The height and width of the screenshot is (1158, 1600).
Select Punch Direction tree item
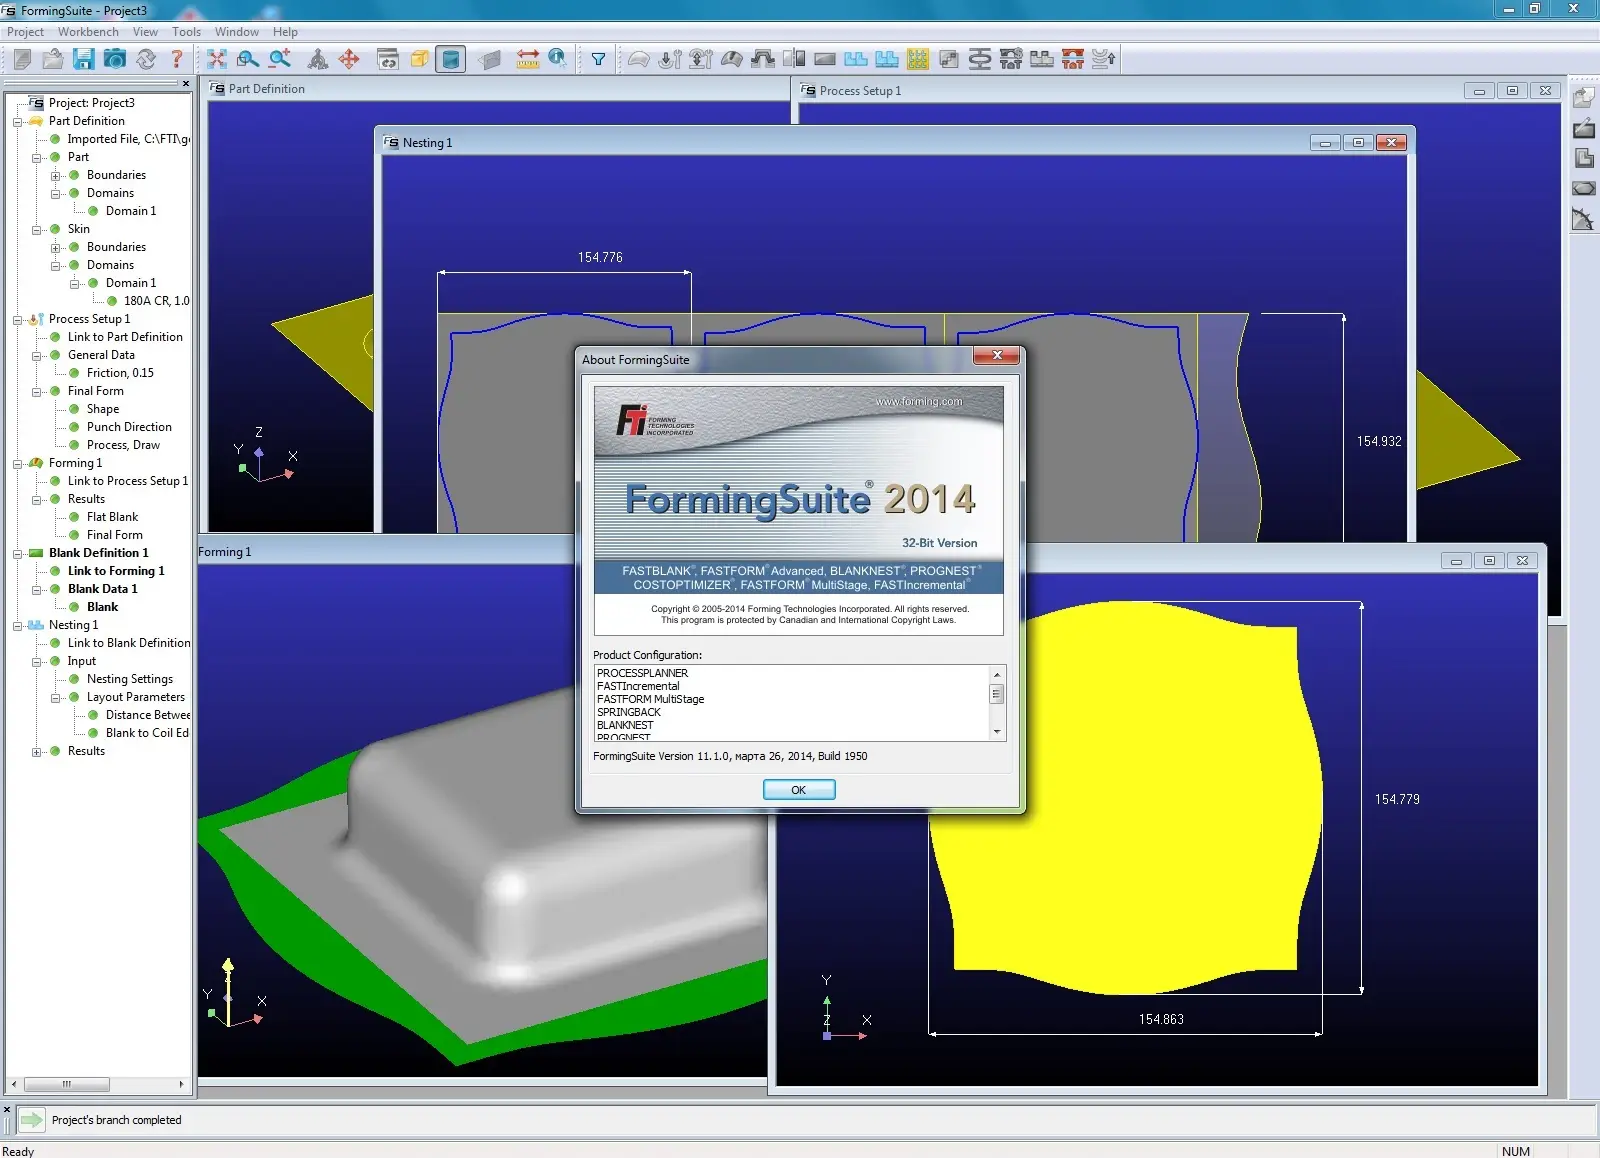(129, 427)
